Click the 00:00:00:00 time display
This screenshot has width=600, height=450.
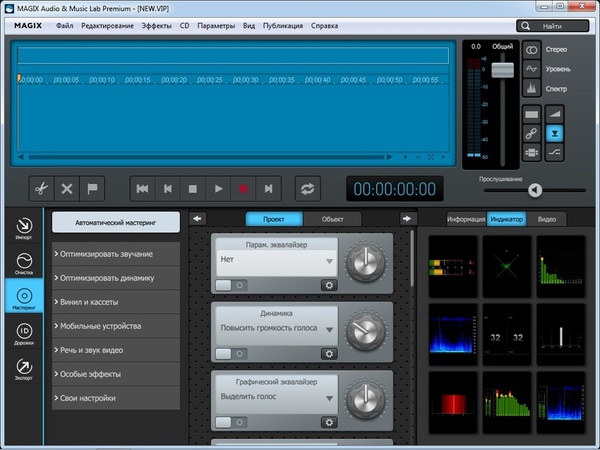click(395, 189)
